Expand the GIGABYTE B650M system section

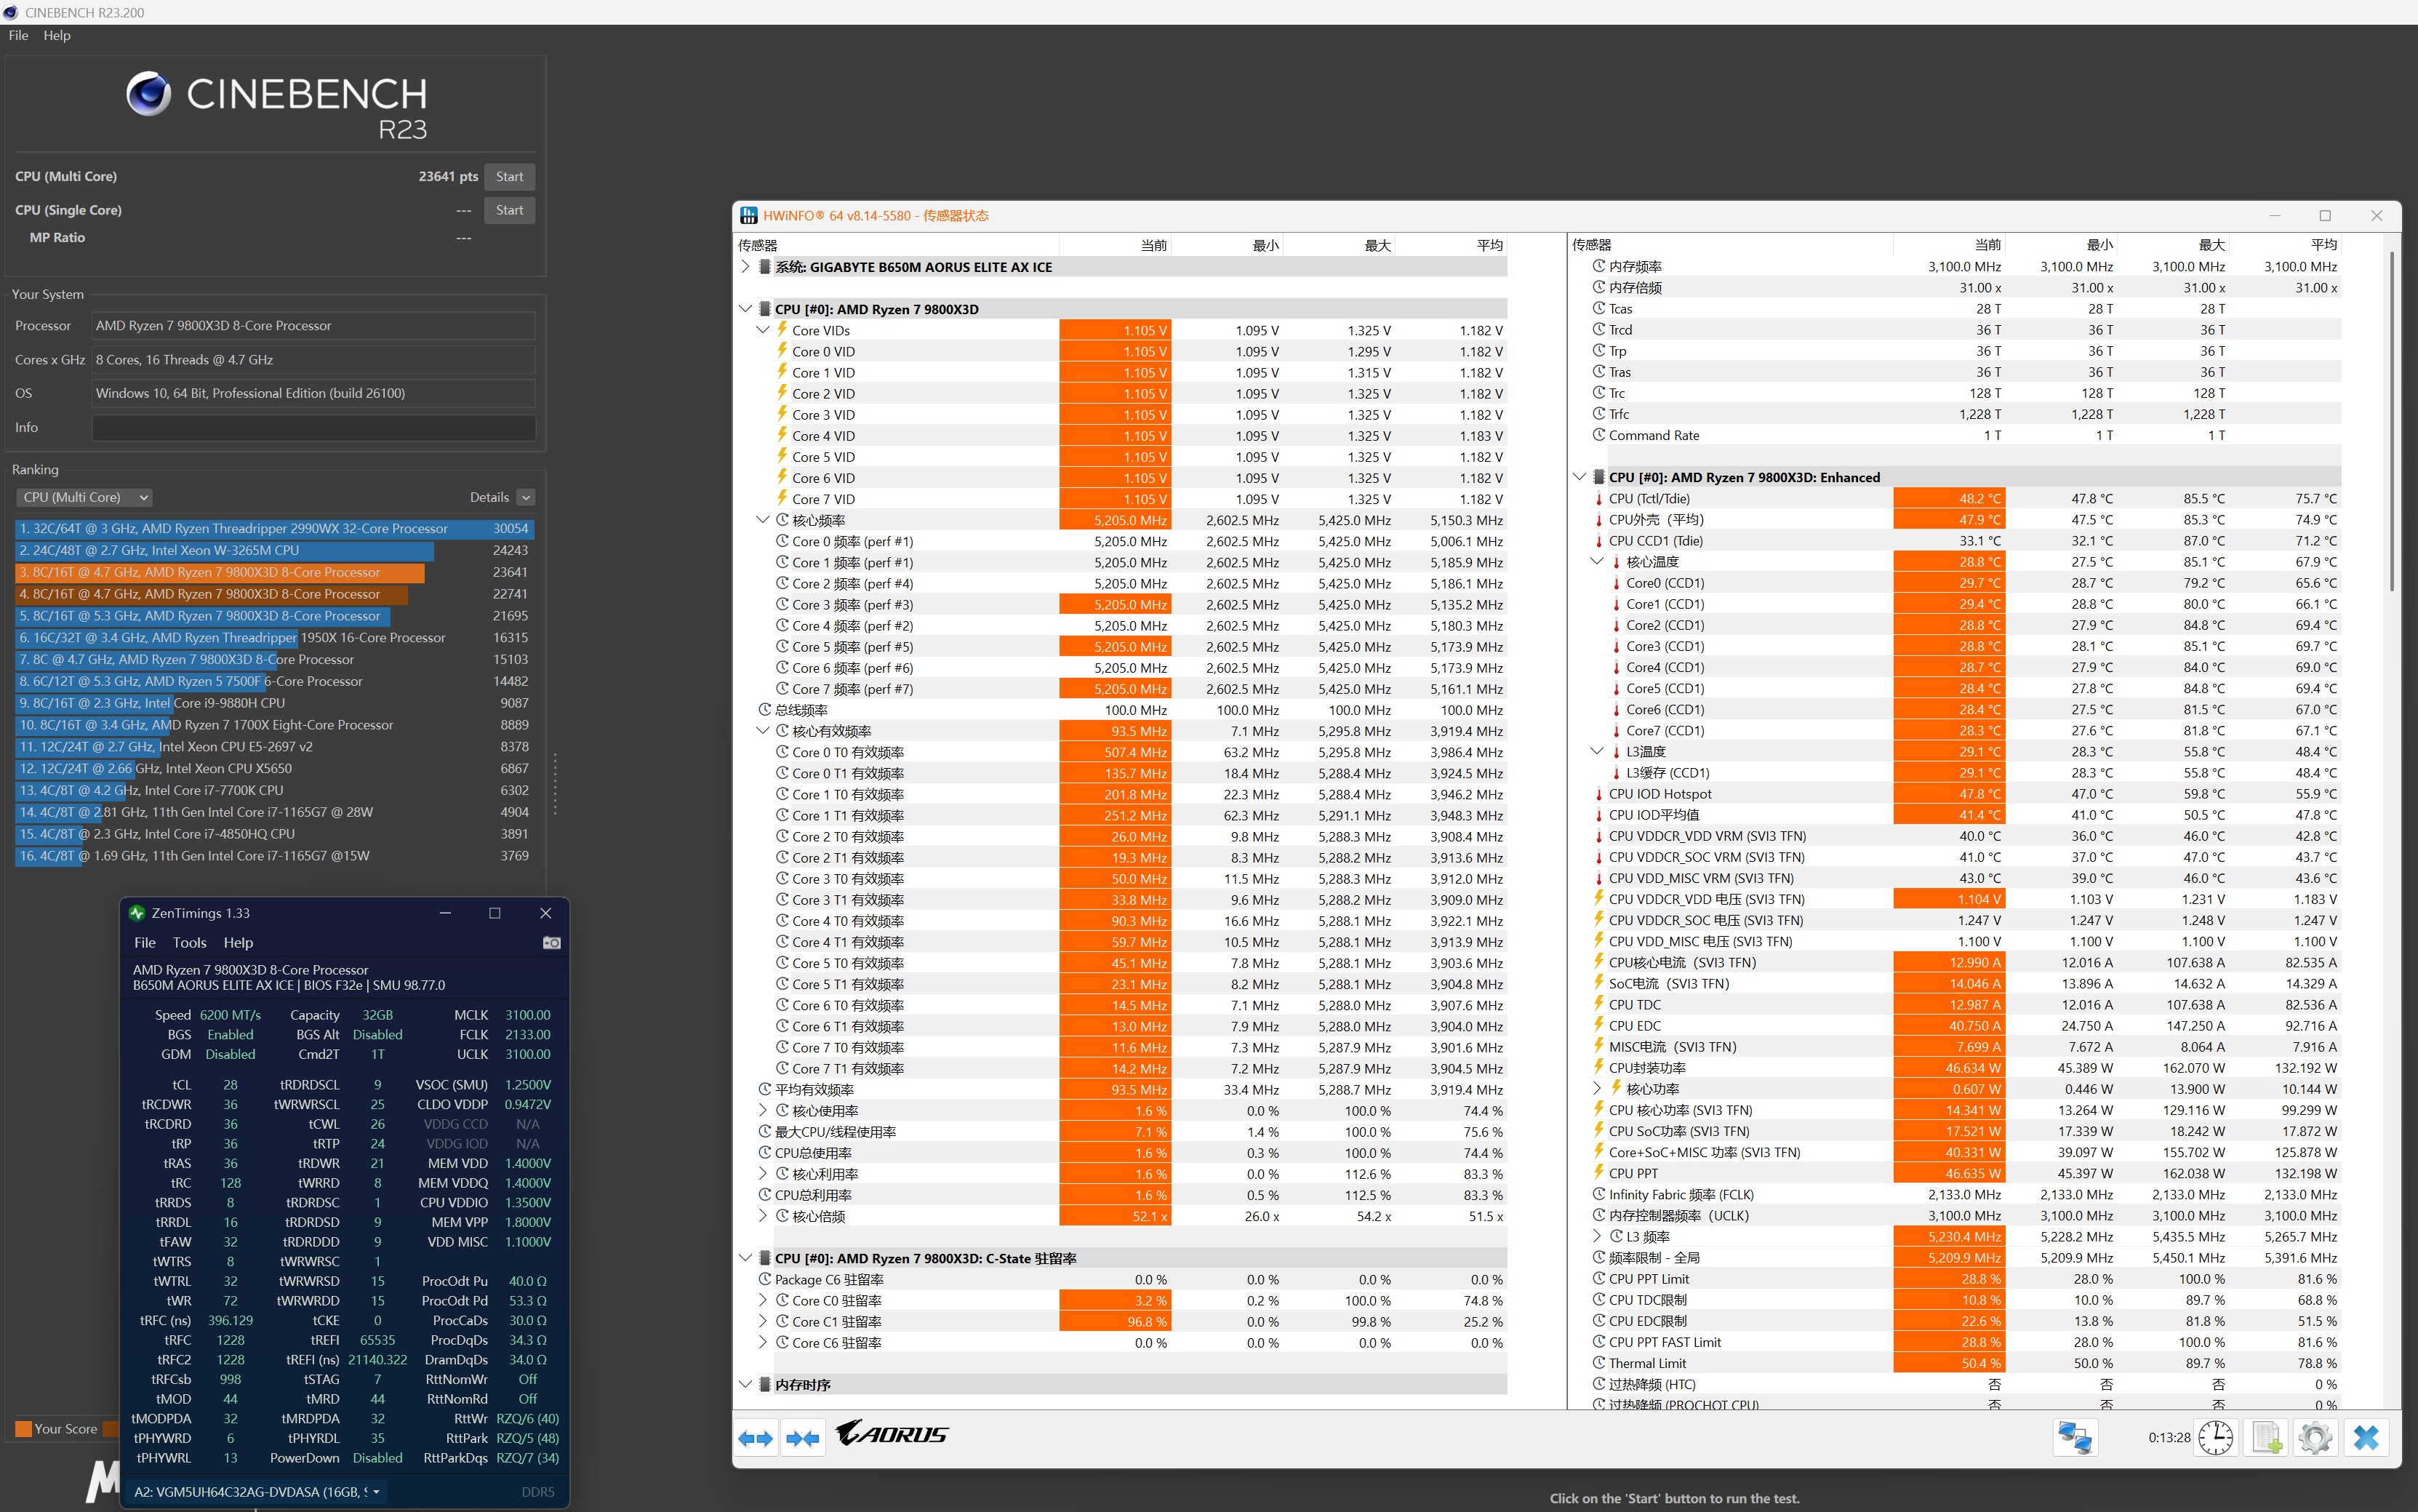click(x=745, y=267)
